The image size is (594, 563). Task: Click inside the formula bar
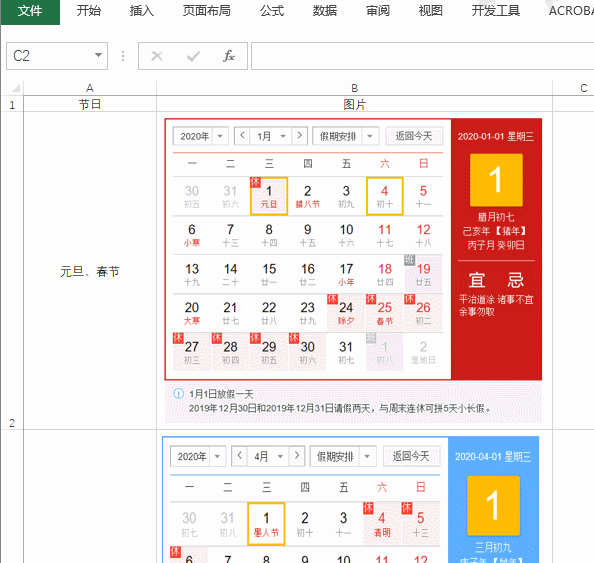coord(422,56)
